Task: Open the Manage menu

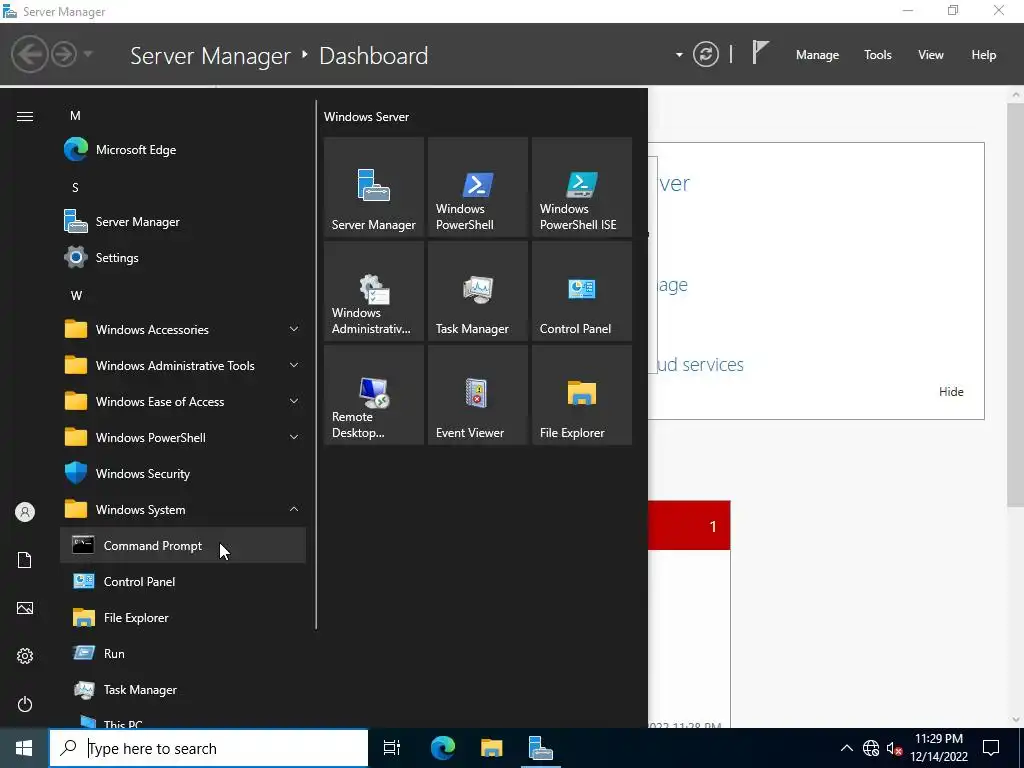Action: [817, 55]
